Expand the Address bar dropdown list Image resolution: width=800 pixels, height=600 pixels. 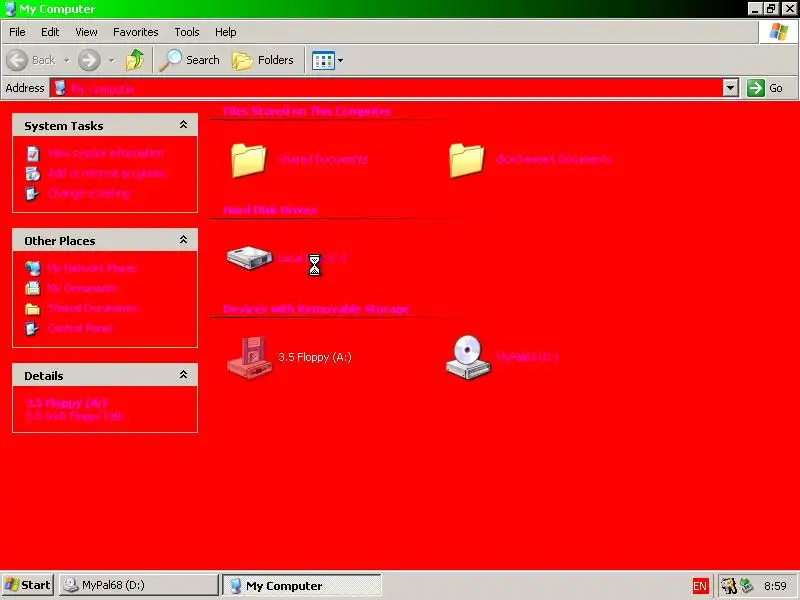pyautogui.click(x=731, y=88)
